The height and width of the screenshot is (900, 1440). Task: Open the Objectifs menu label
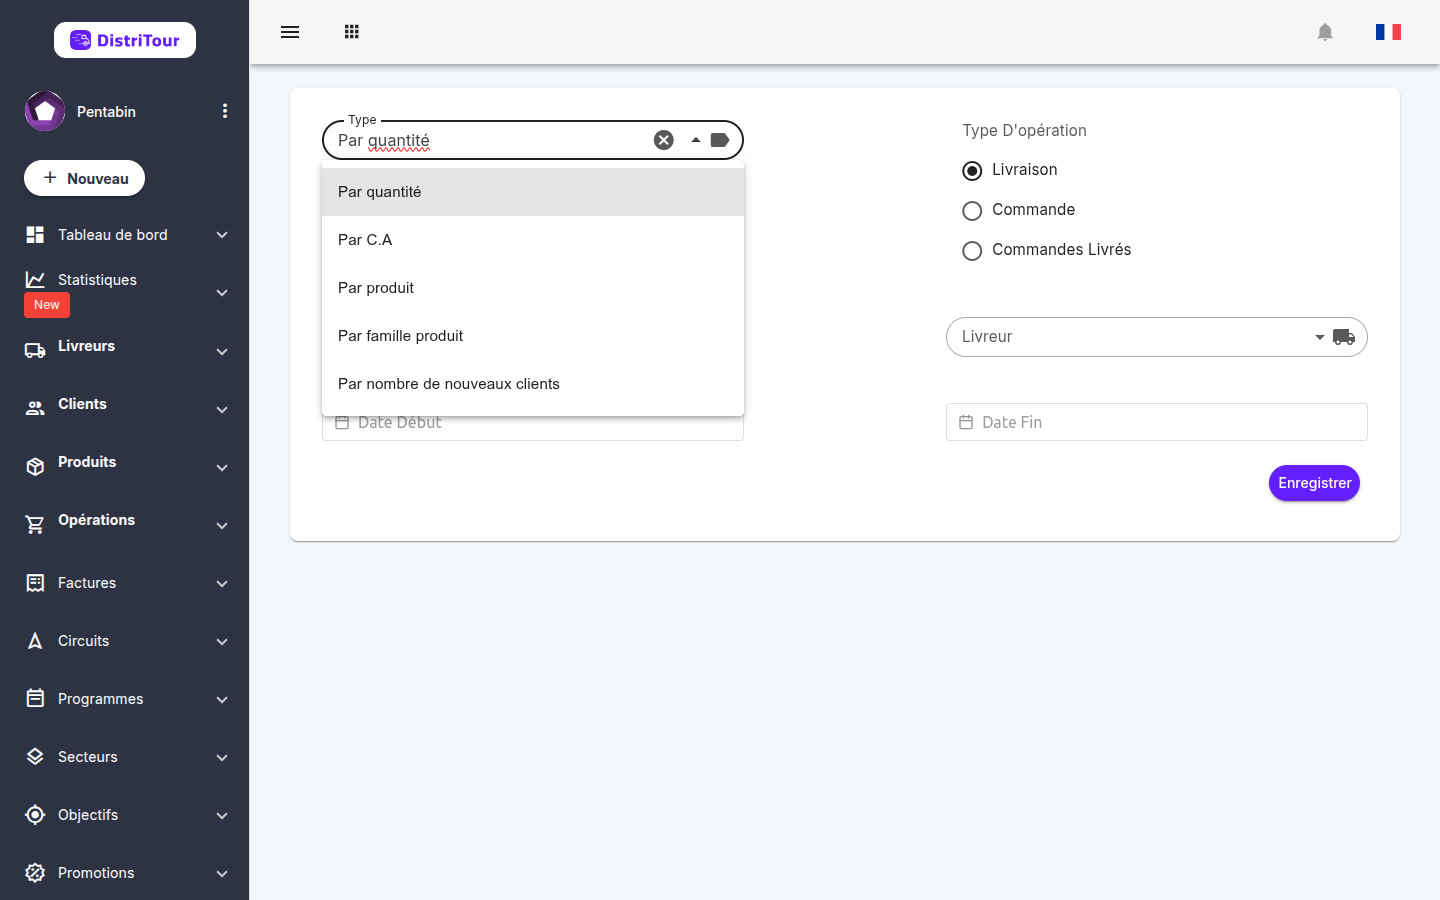88,815
